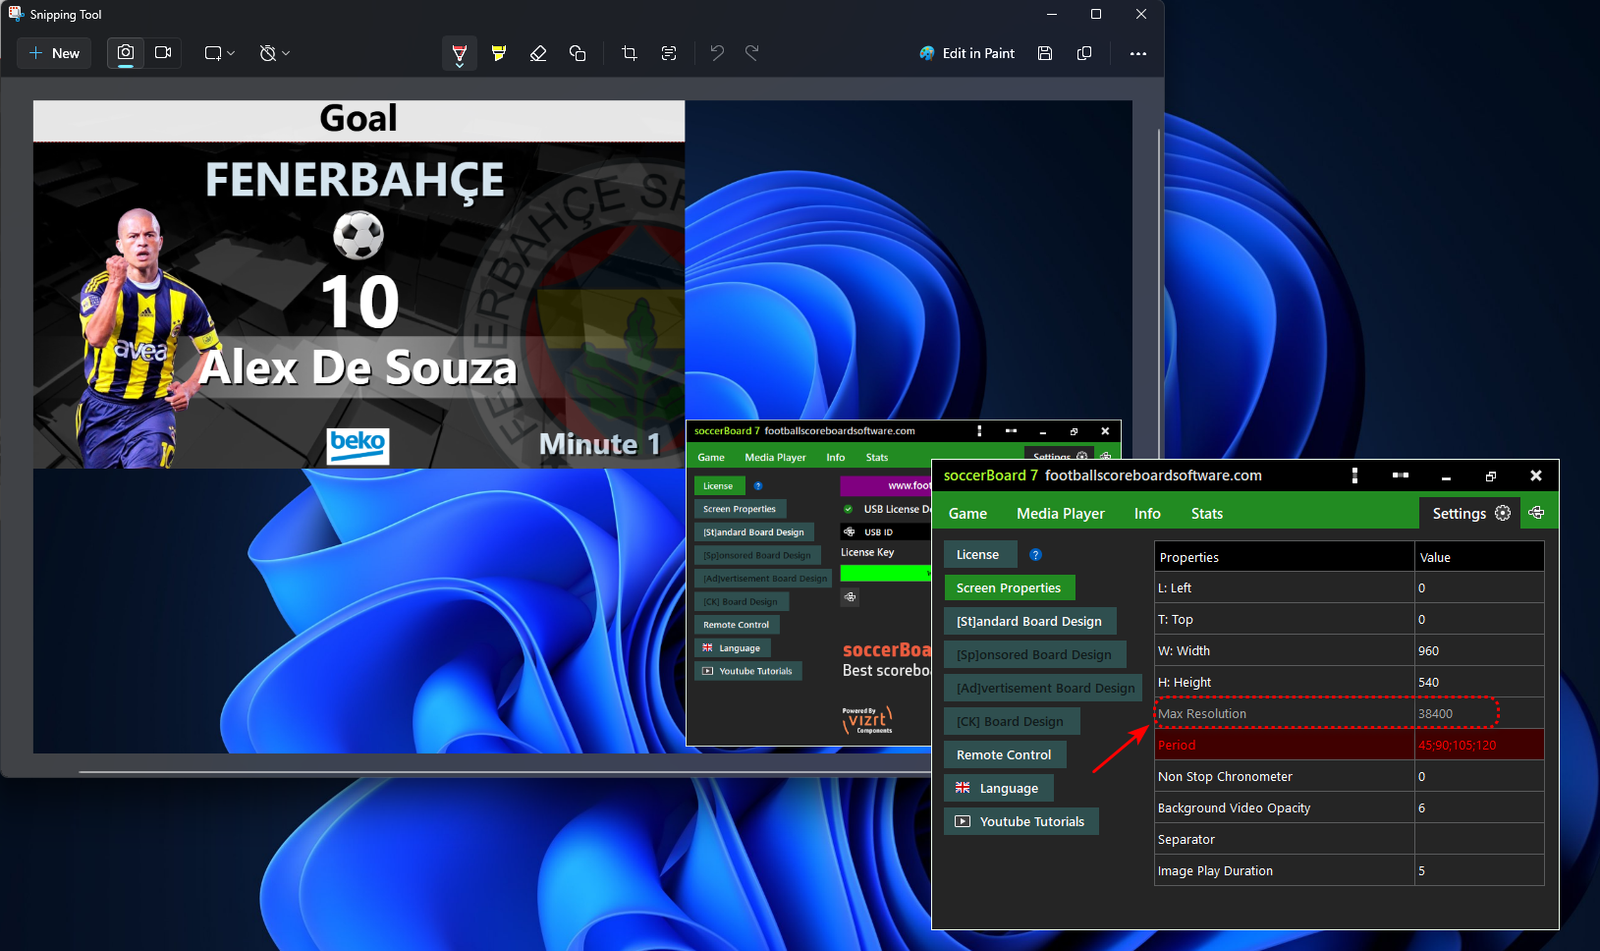Save the snip using floppy disk icon
This screenshot has height=951, width=1600.
1045,53
